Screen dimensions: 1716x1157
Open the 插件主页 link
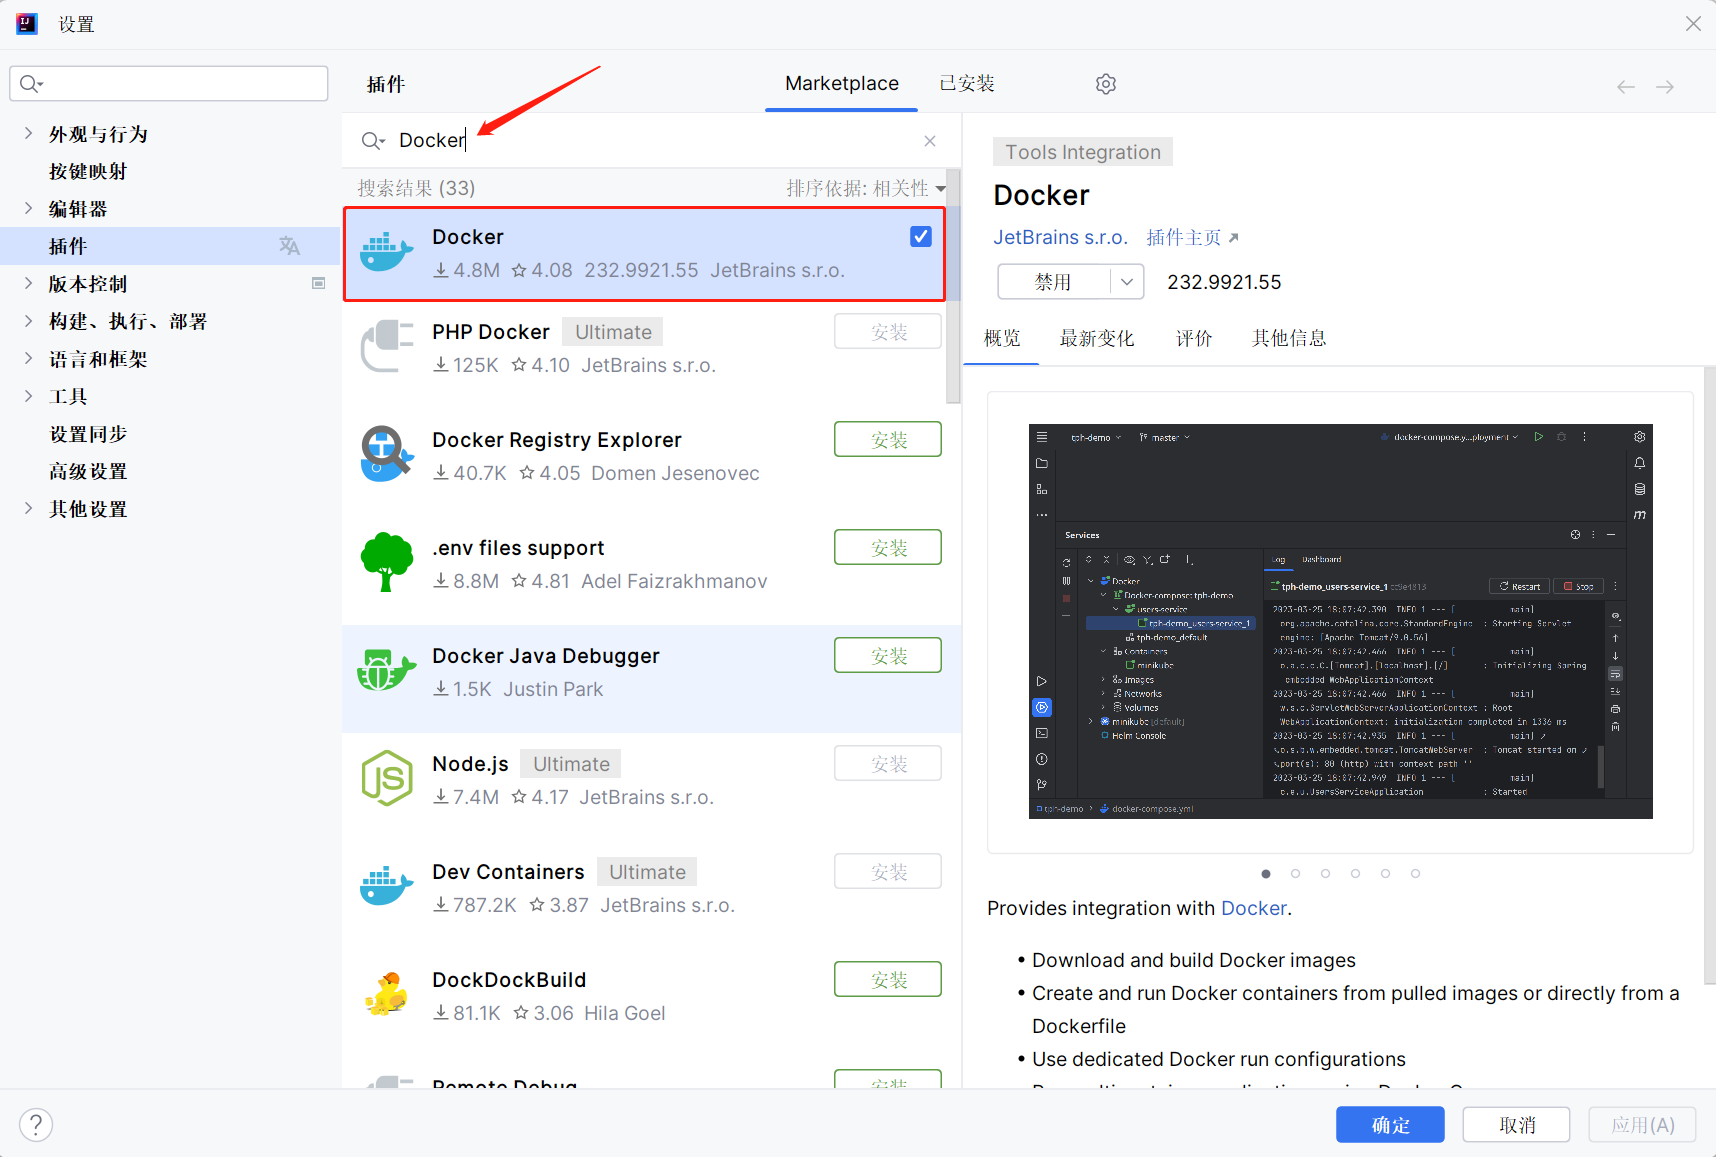coord(1192,237)
